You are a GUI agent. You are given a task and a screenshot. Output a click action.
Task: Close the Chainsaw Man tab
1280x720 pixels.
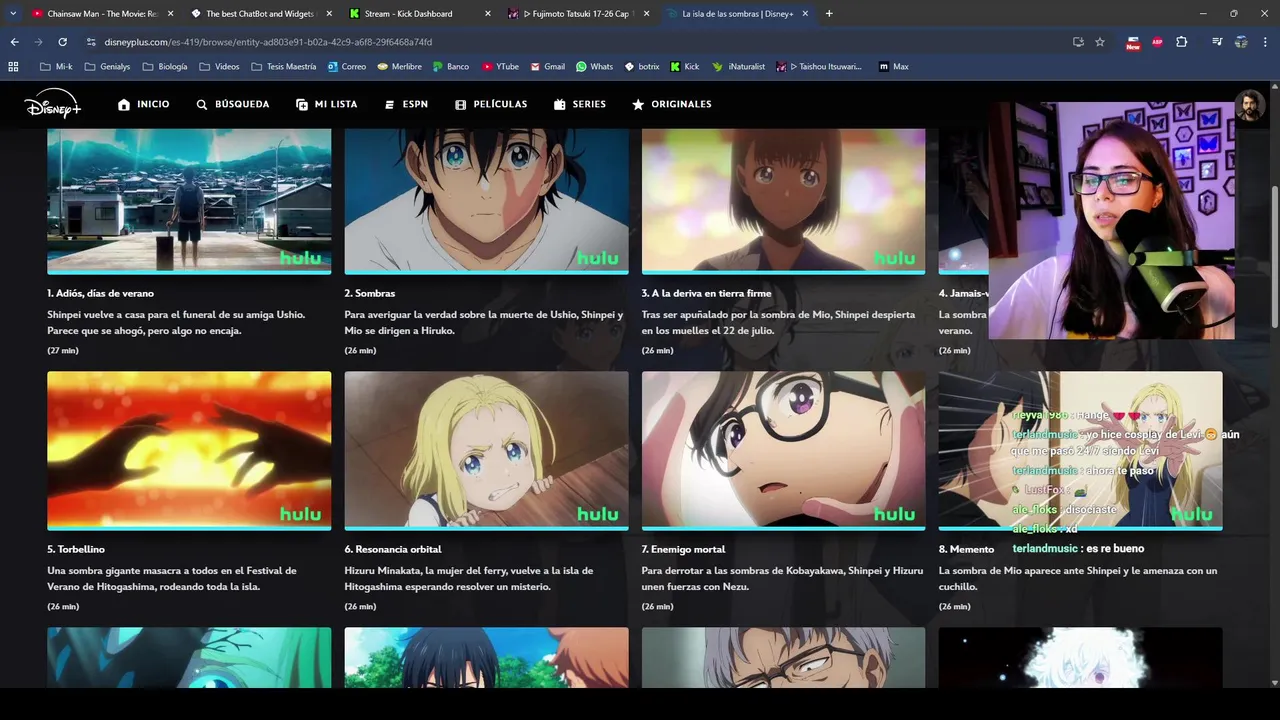tap(171, 14)
